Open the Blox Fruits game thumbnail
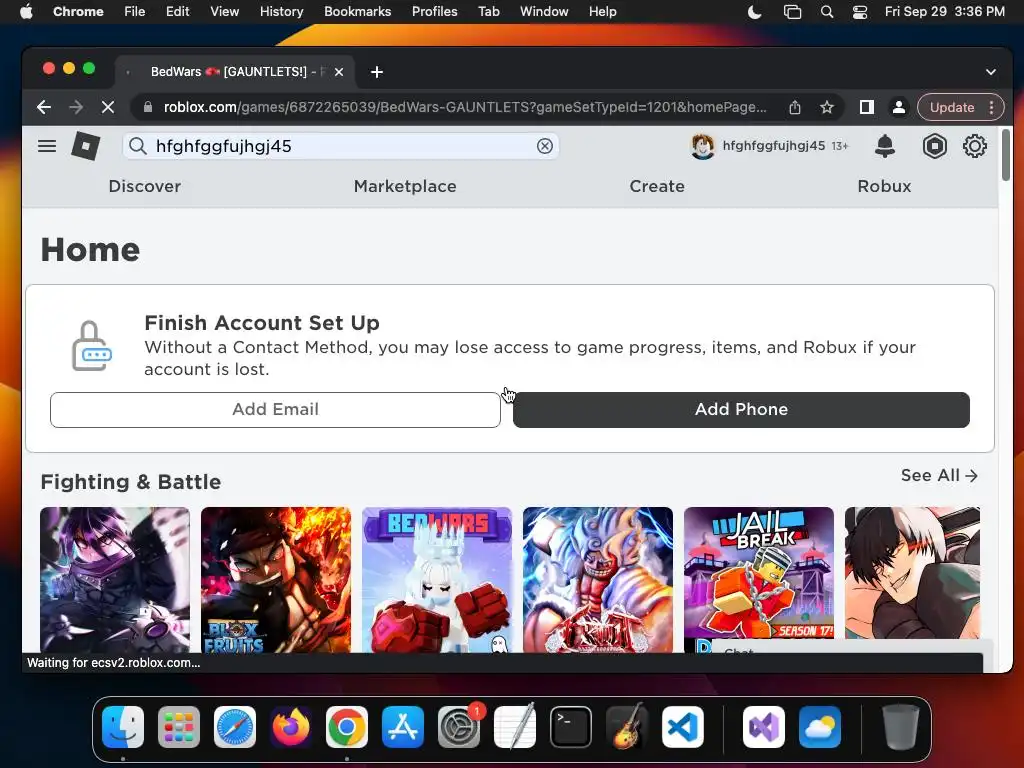 (x=276, y=580)
